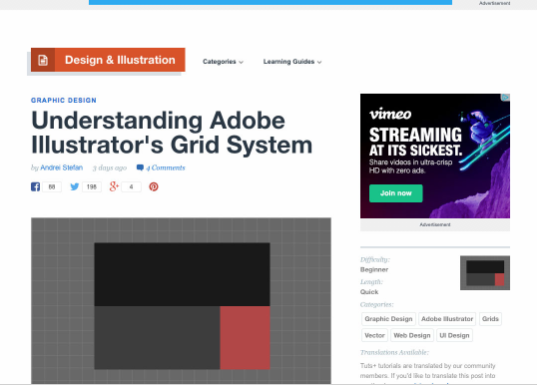Open the Design & Illustration section header
537x385 pixels.
click(x=120, y=60)
